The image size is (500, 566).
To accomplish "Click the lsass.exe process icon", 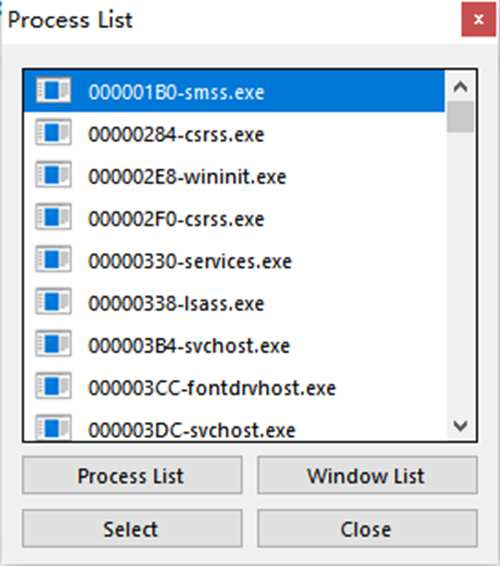I will (53, 301).
